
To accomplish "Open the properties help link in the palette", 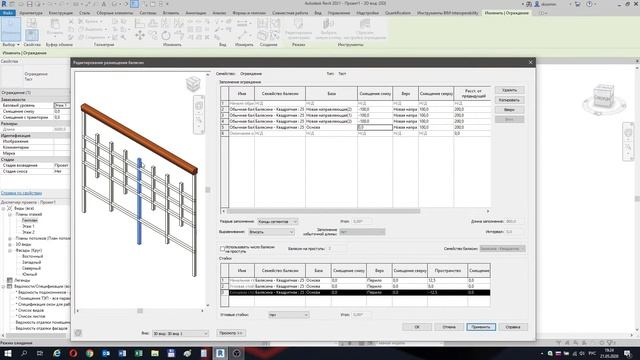I will pos(21,193).
